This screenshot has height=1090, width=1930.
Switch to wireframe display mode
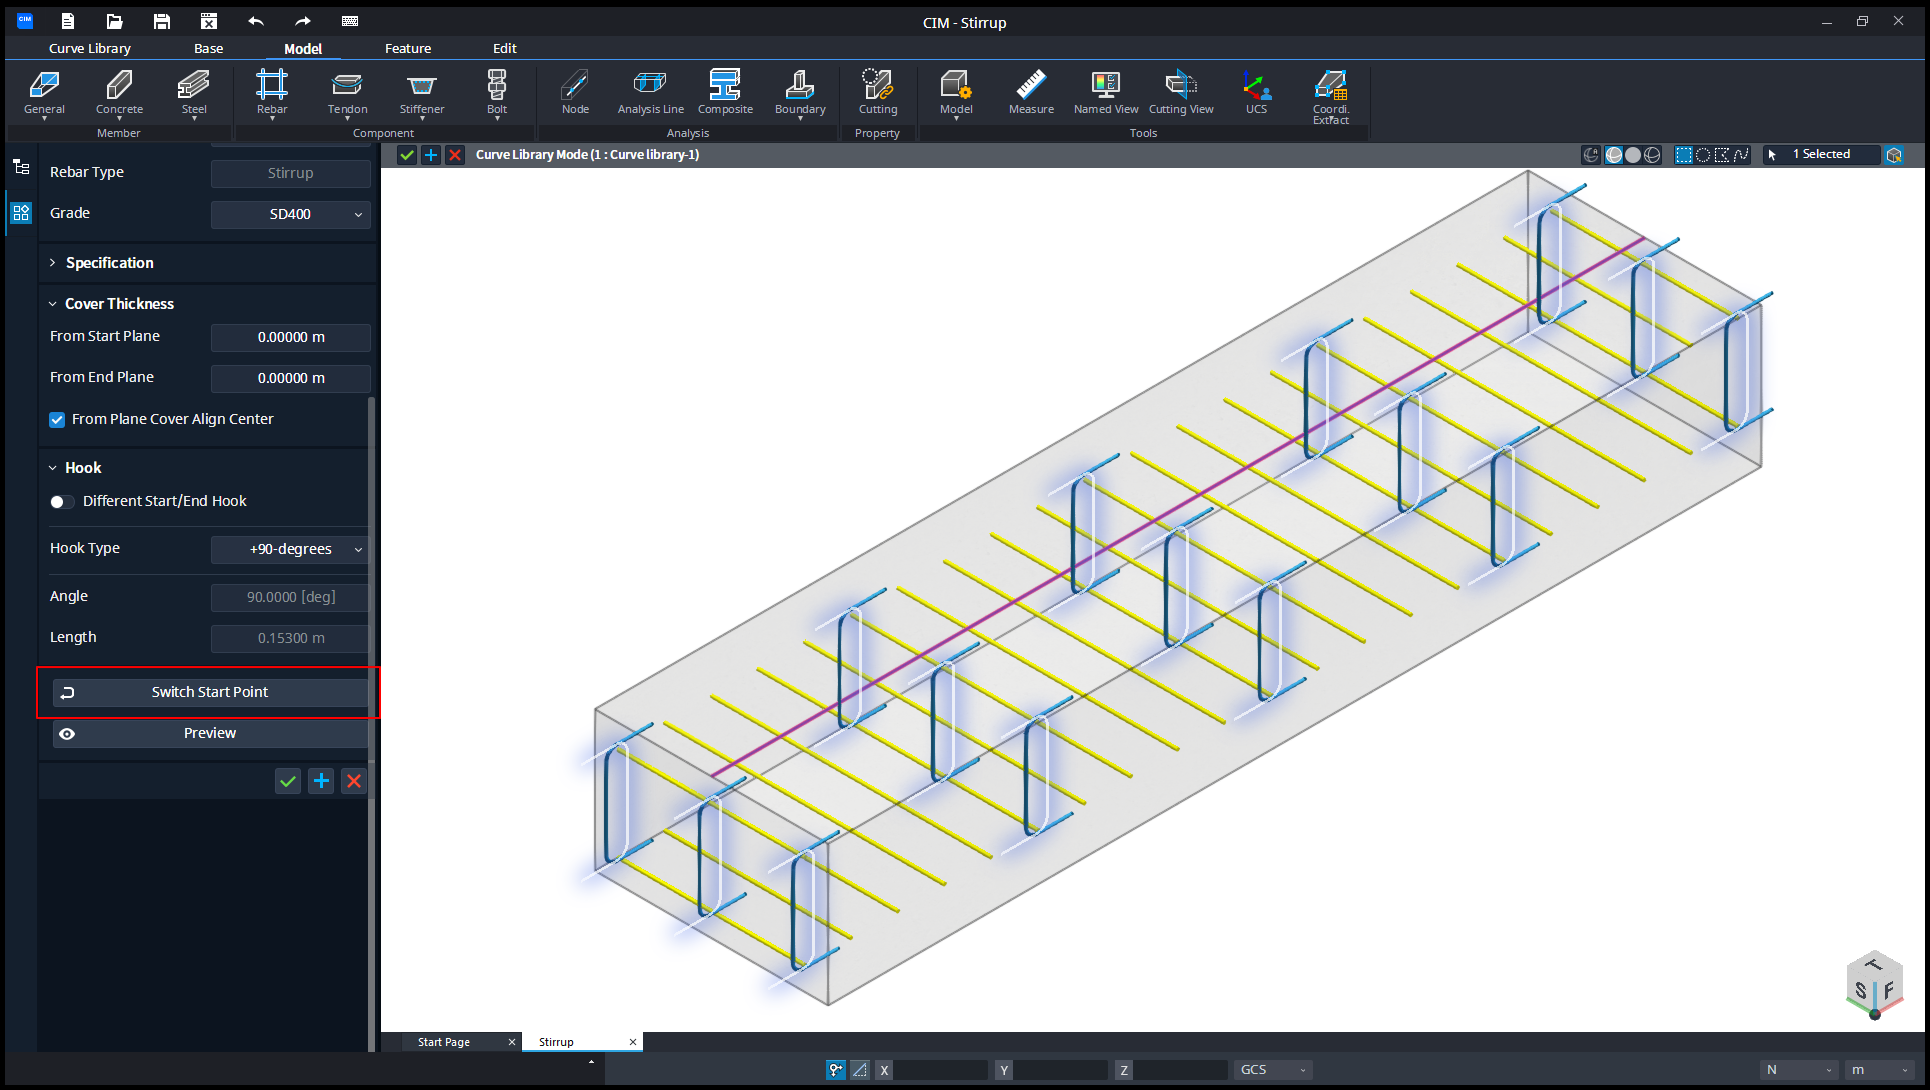pos(1652,155)
